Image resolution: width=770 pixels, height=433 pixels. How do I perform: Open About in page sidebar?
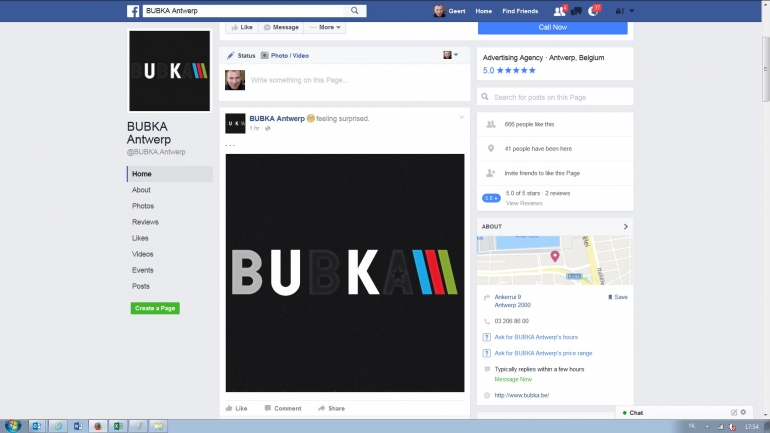pos(141,190)
